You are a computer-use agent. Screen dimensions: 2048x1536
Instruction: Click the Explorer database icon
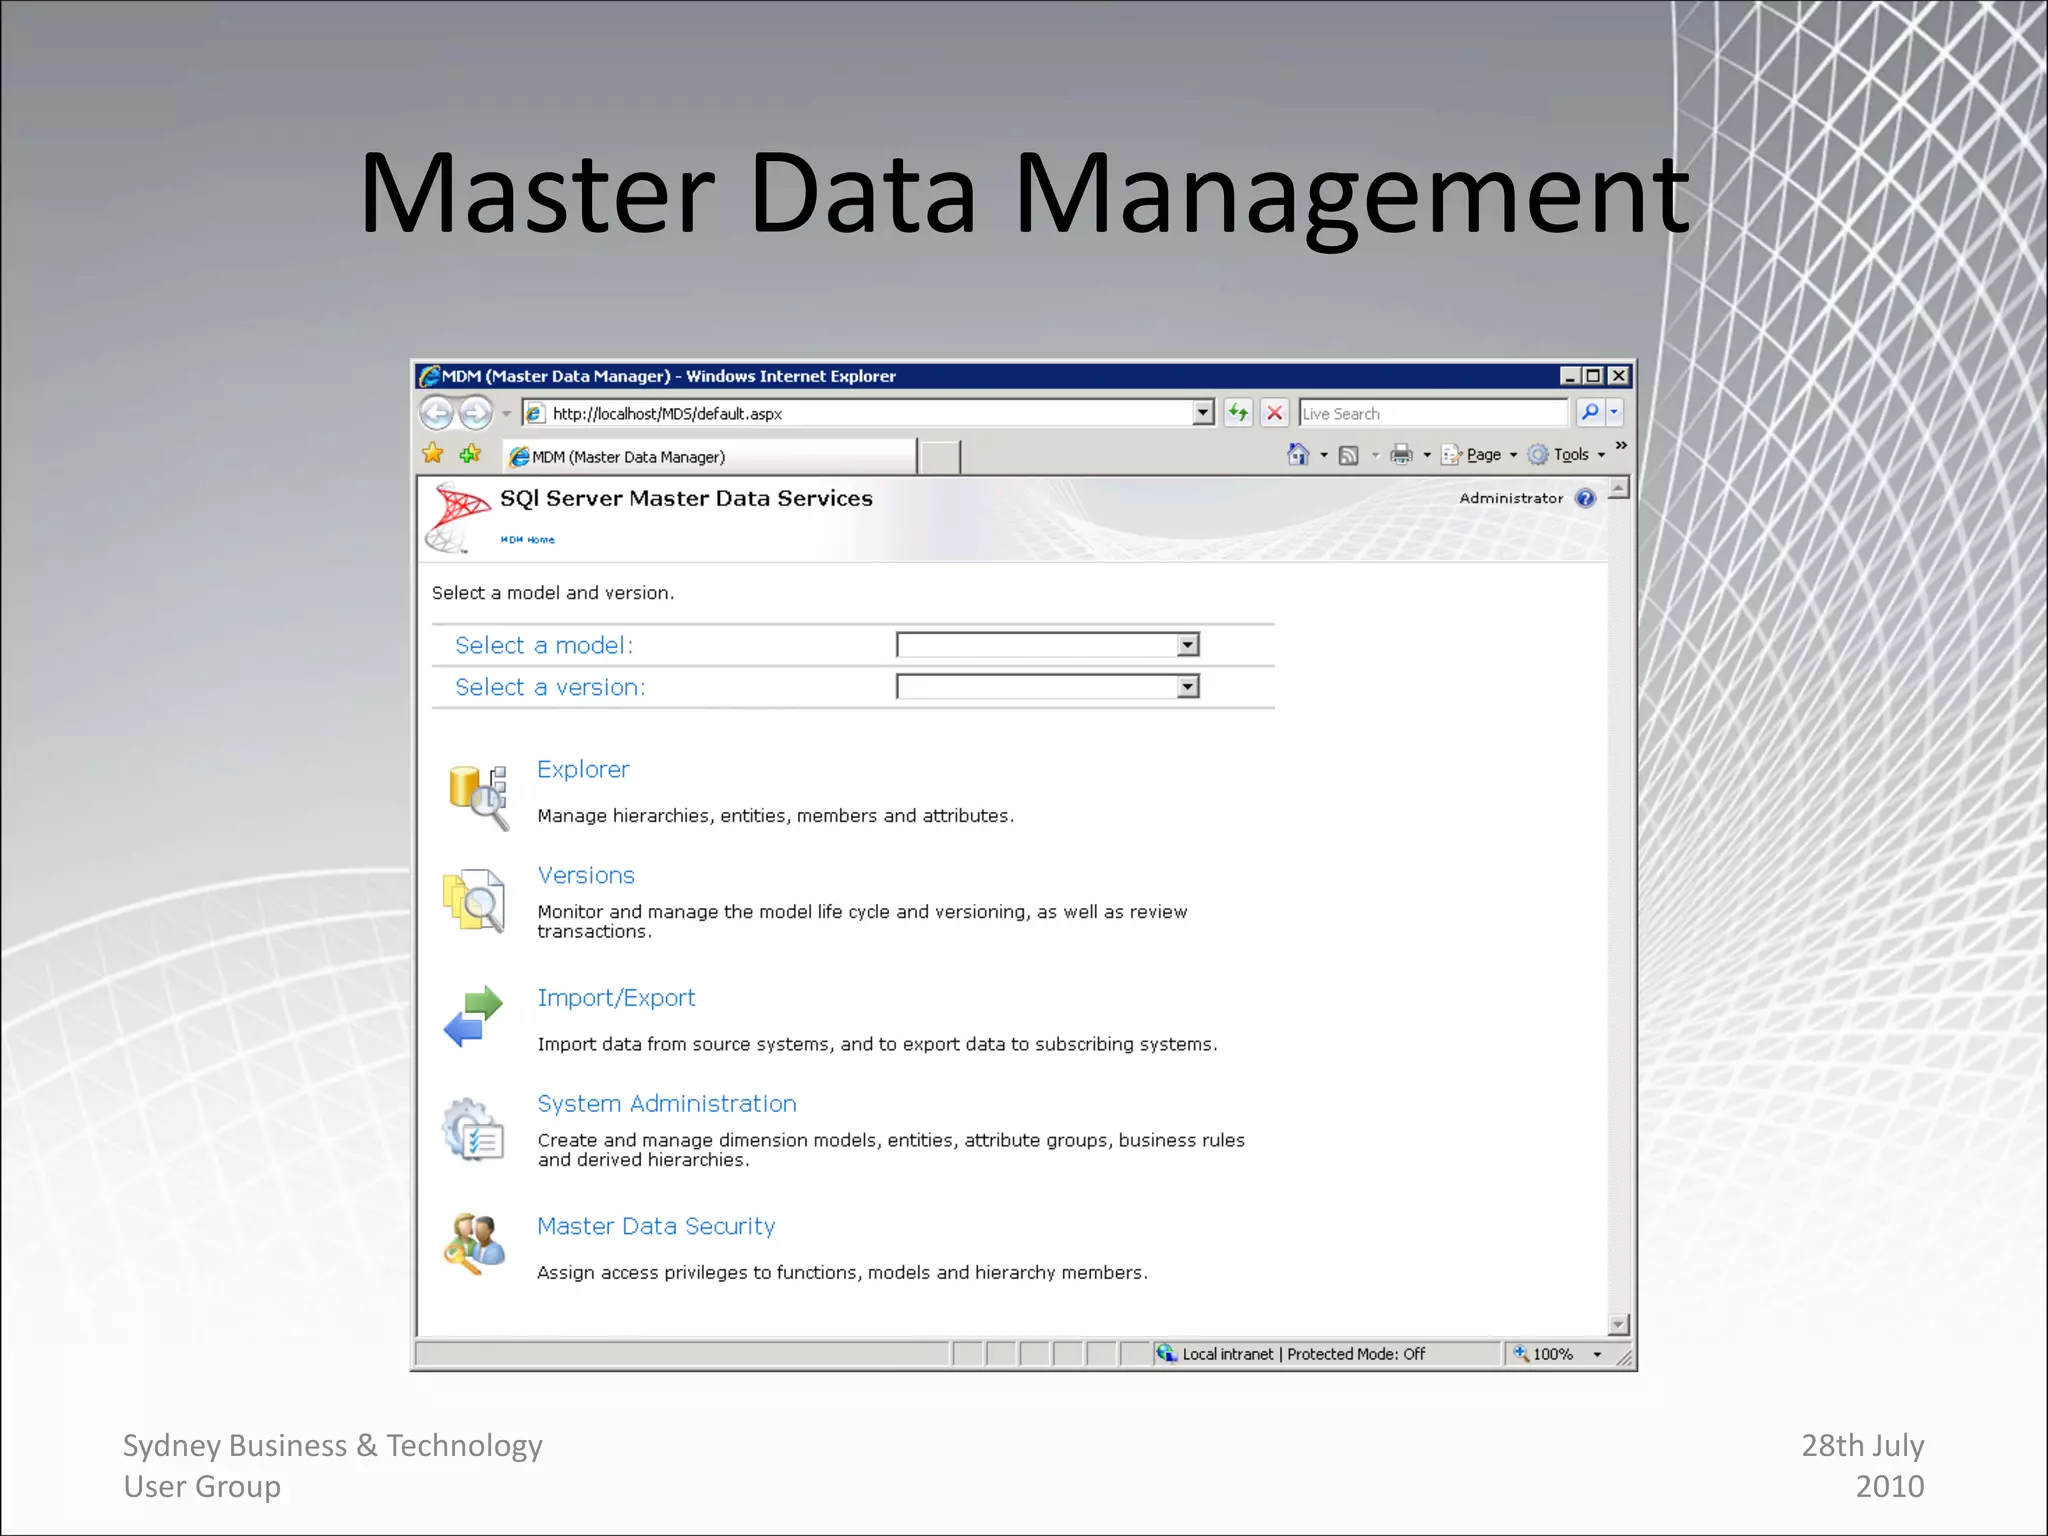tap(478, 797)
